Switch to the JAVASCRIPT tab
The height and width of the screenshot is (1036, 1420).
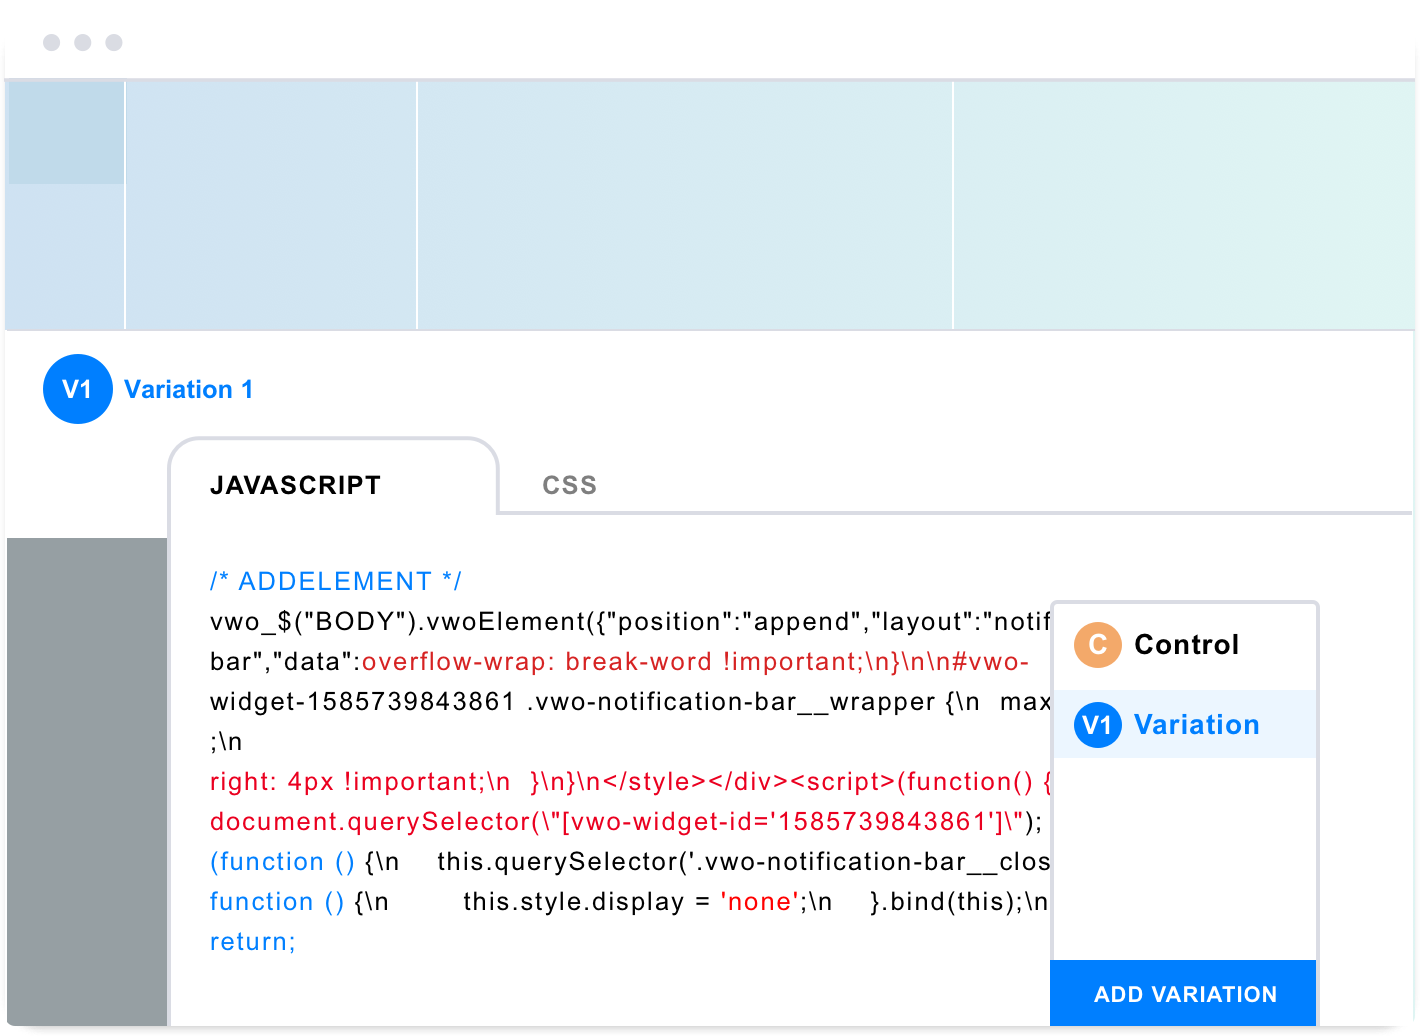coord(294,485)
